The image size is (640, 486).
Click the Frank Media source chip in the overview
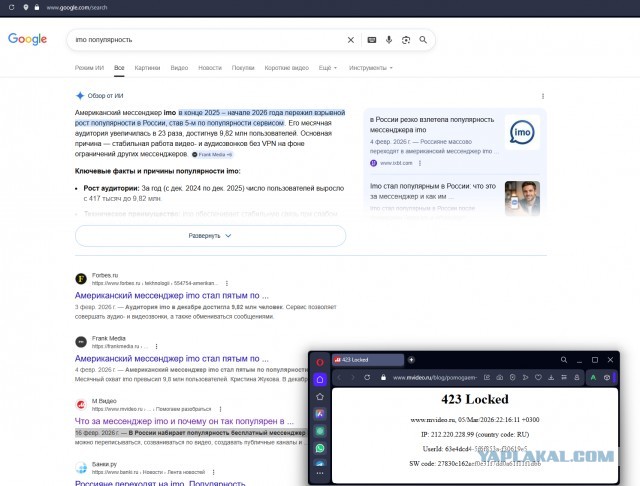coord(212,155)
